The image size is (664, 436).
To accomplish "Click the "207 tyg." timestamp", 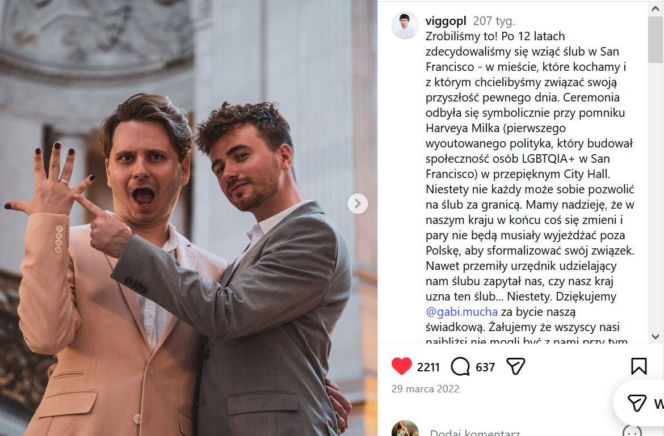I will 494,21.
